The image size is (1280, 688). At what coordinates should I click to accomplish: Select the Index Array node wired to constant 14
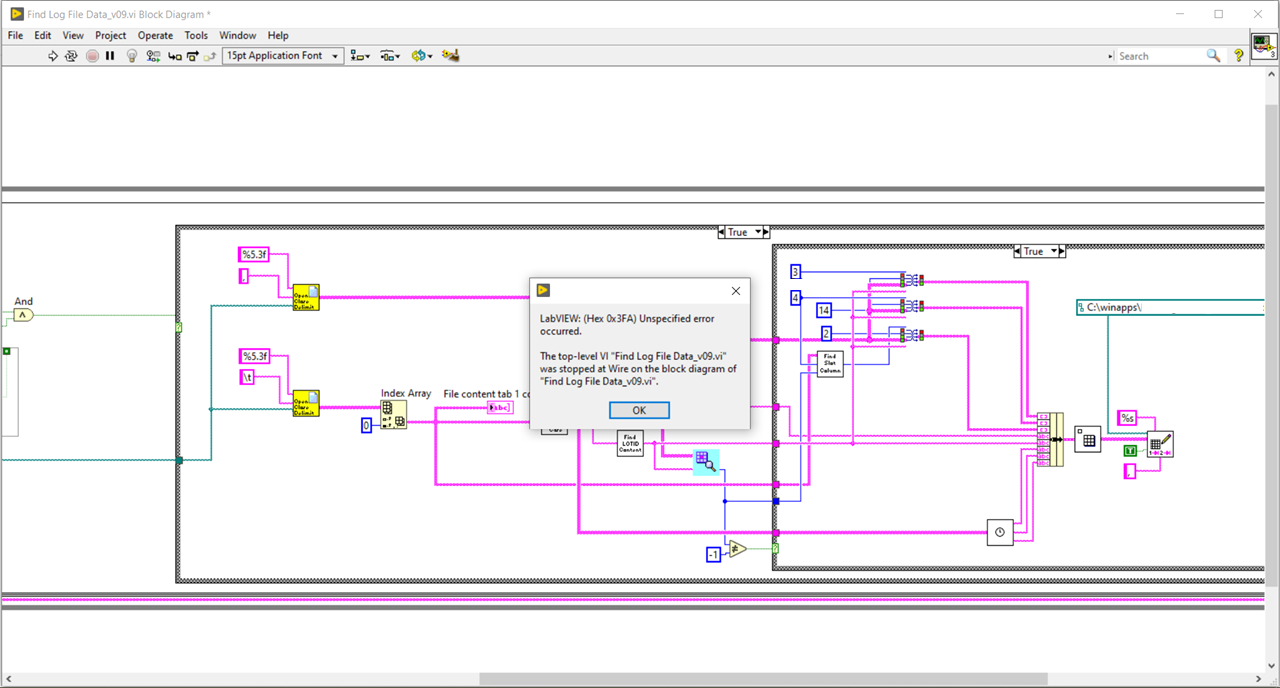(912, 307)
